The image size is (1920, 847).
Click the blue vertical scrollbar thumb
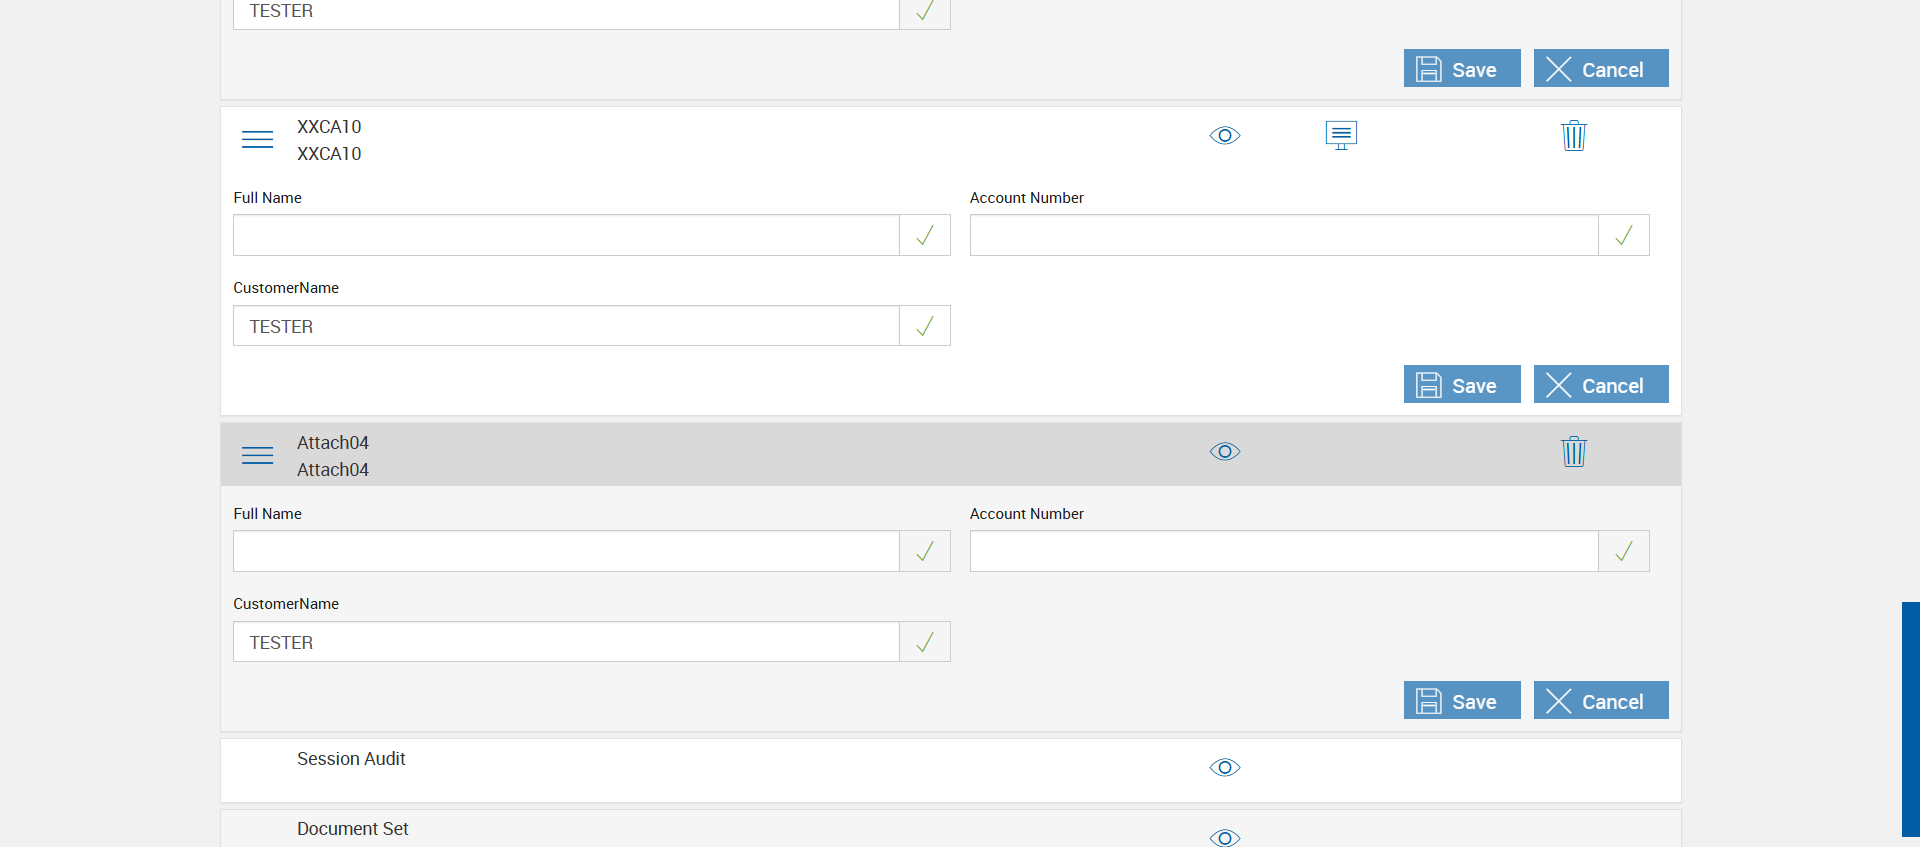[x=1910, y=718]
